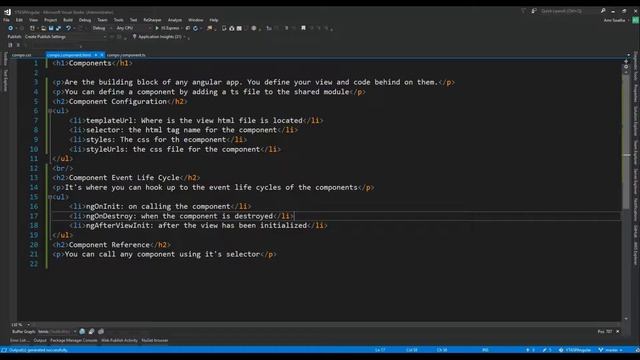
Task: Open the View menu
Action: pyautogui.click(x=33, y=20)
